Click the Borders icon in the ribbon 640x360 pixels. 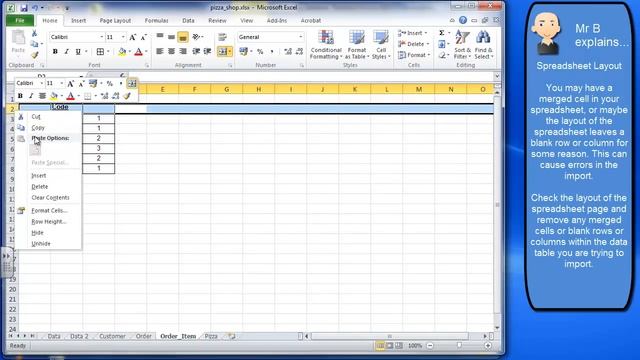pos(100,51)
